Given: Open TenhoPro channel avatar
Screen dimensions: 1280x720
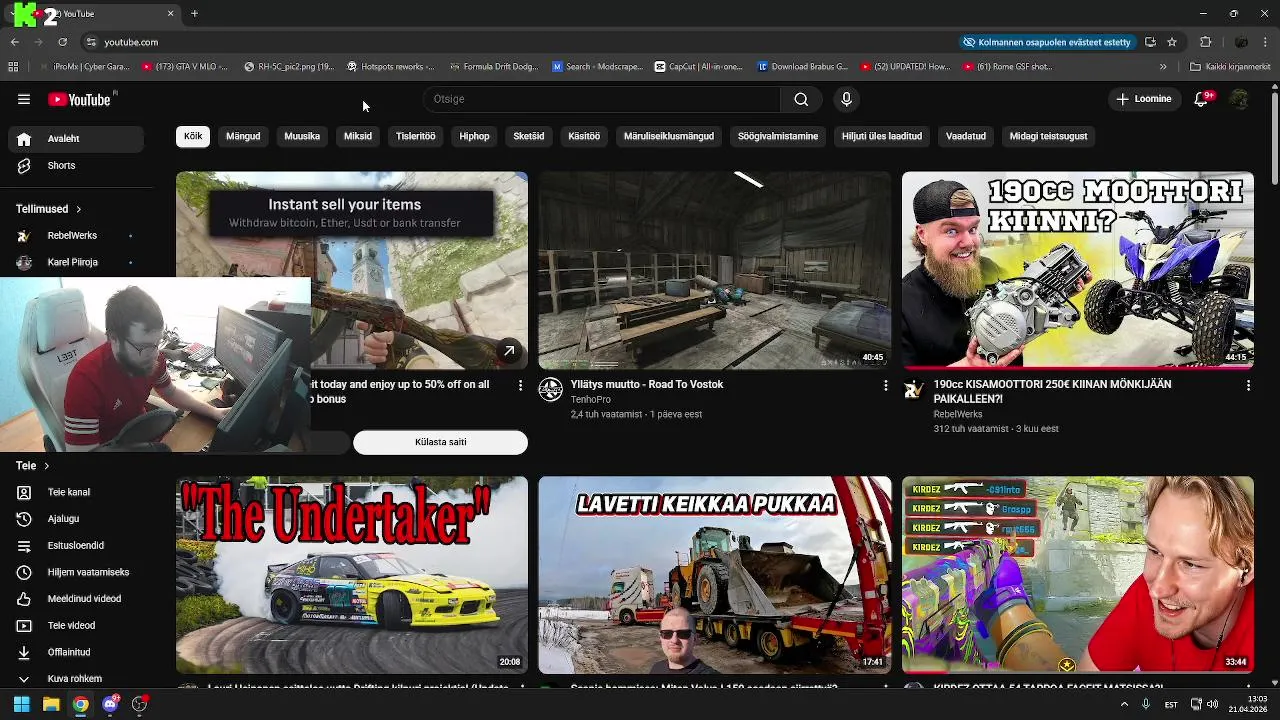Looking at the screenshot, I should [551, 390].
